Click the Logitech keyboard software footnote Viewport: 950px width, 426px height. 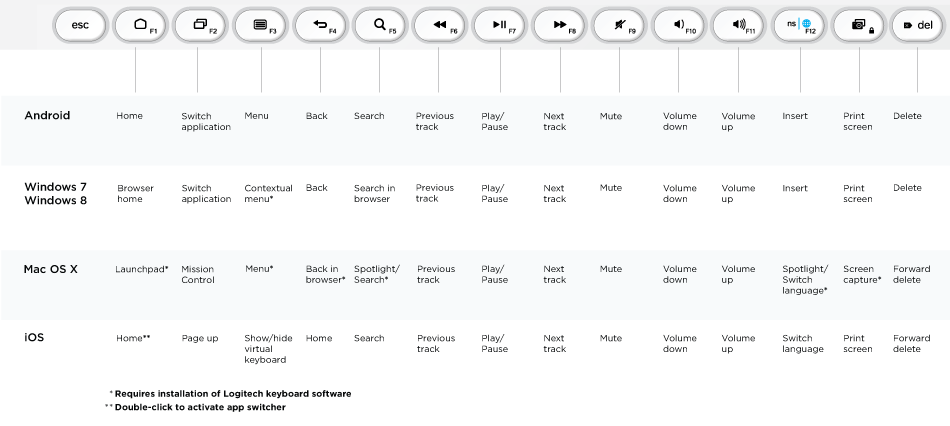point(230,394)
